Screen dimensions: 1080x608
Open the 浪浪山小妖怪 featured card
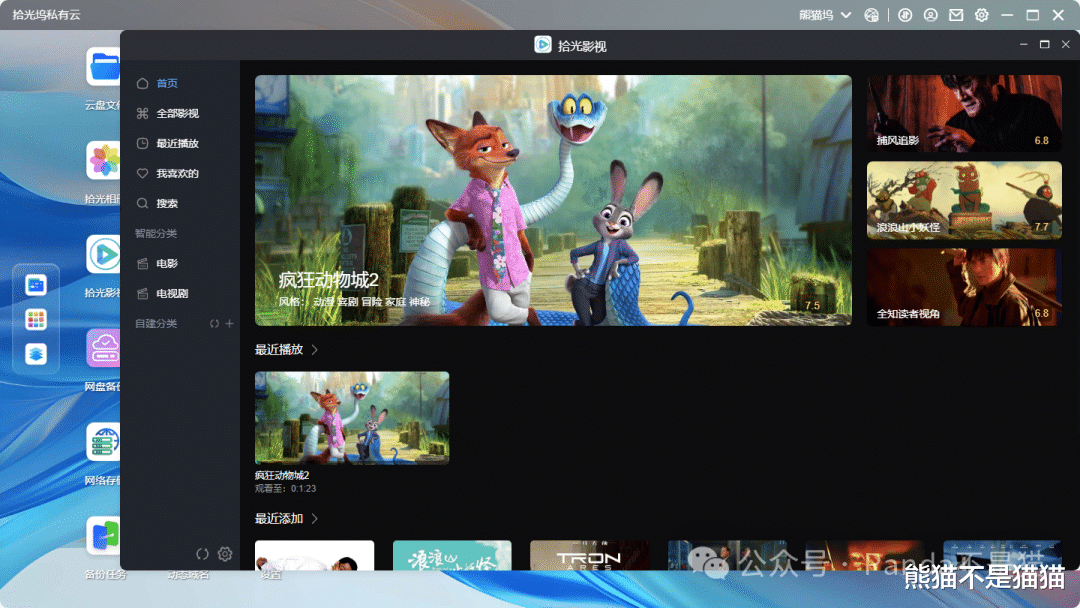pyautogui.click(x=964, y=200)
